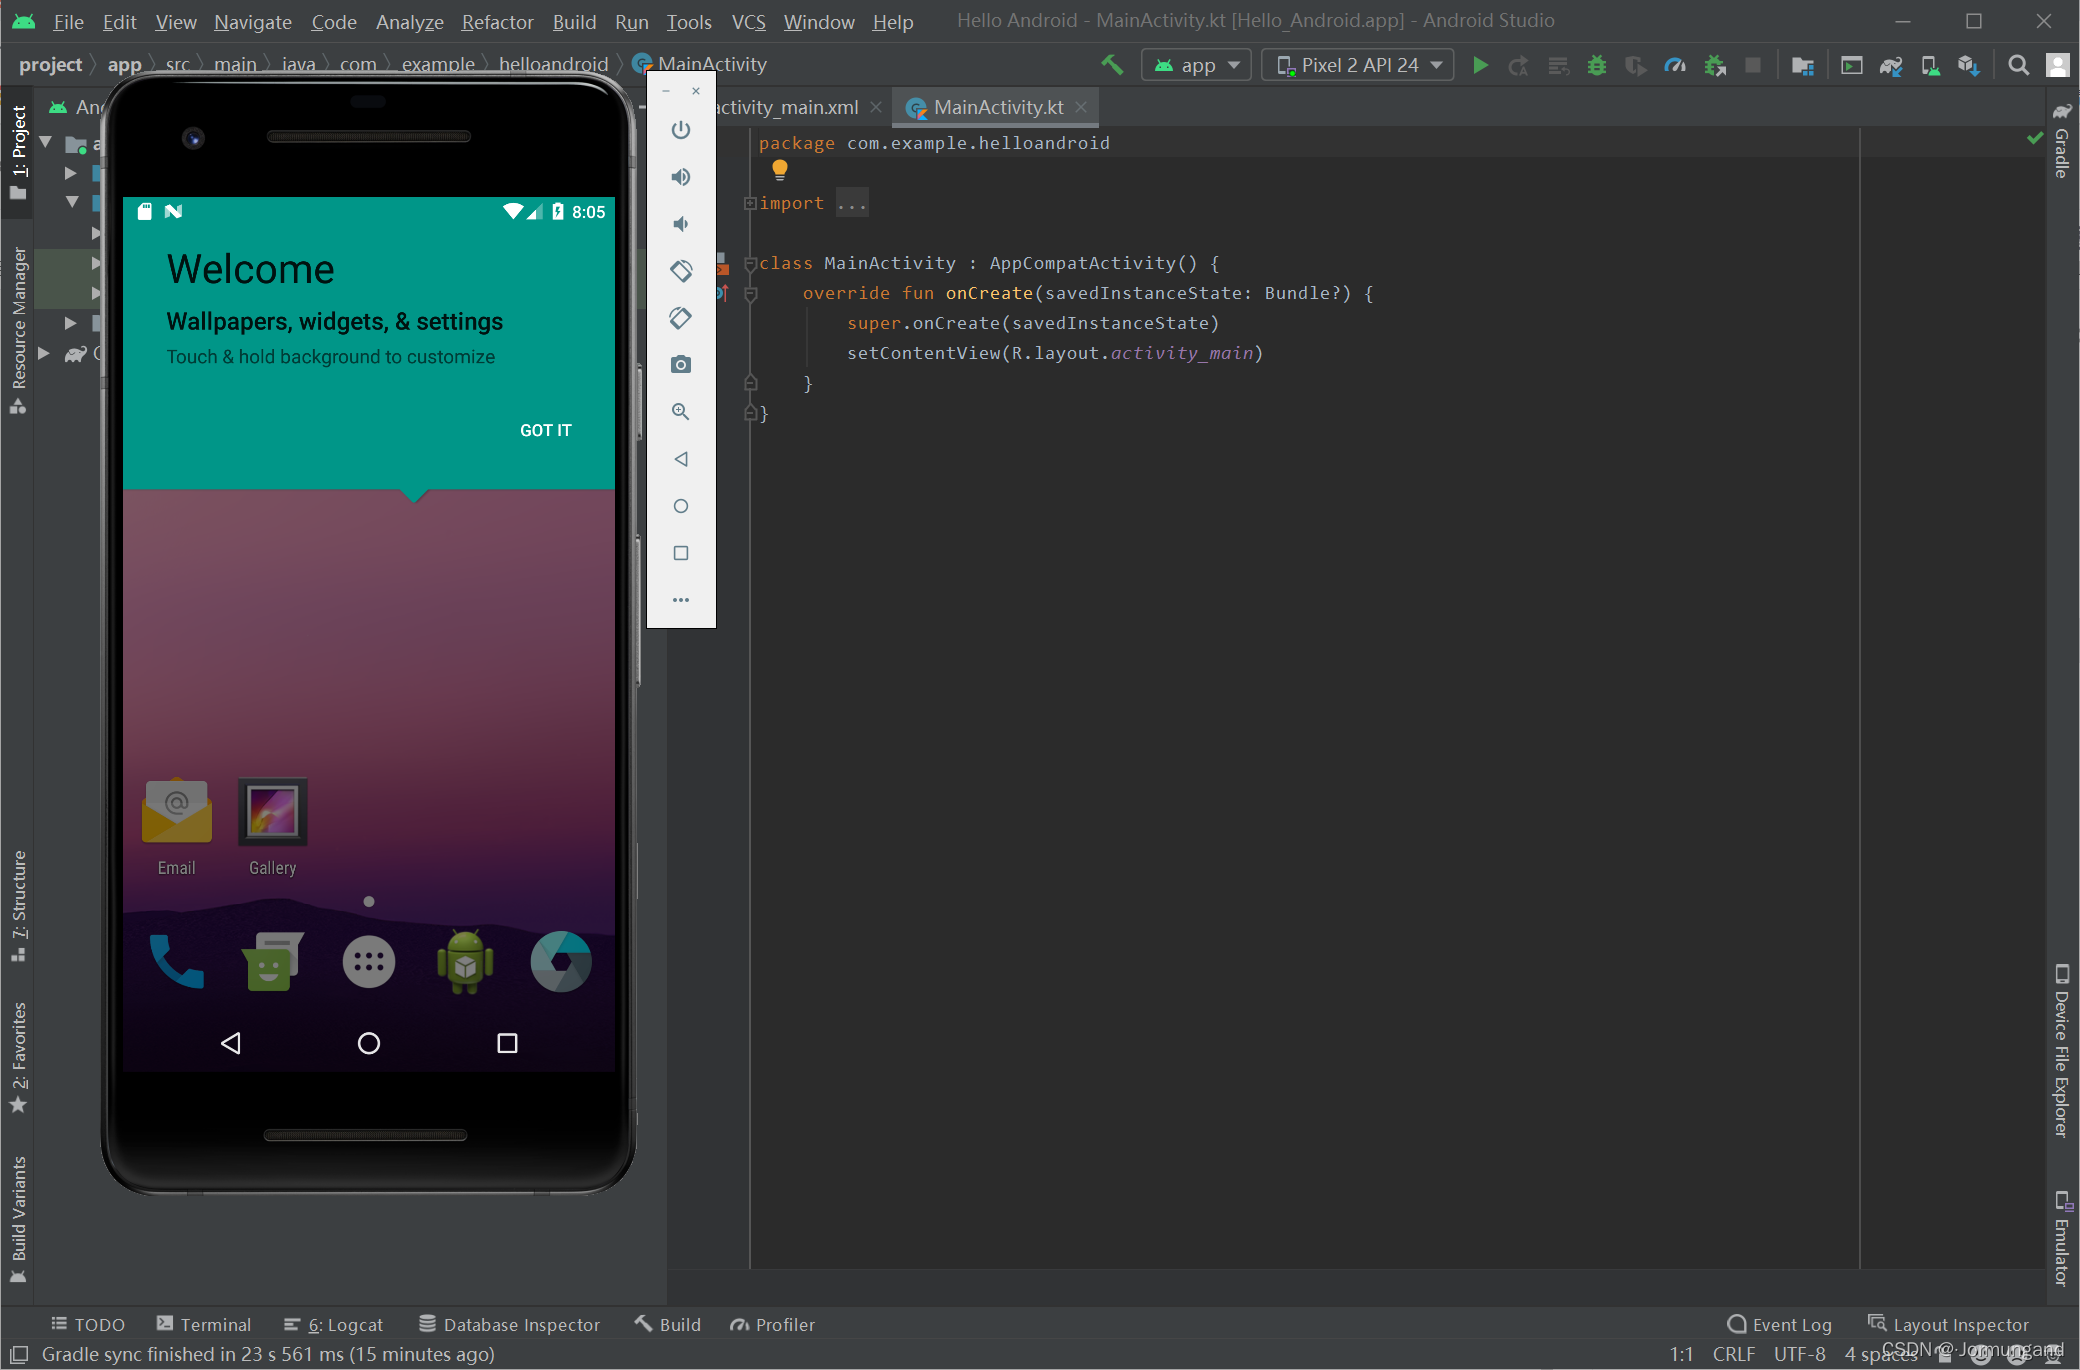Image resolution: width=2080 pixels, height=1370 pixels.
Task: Rotate emulator left icon
Action: pyautogui.click(x=681, y=271)
